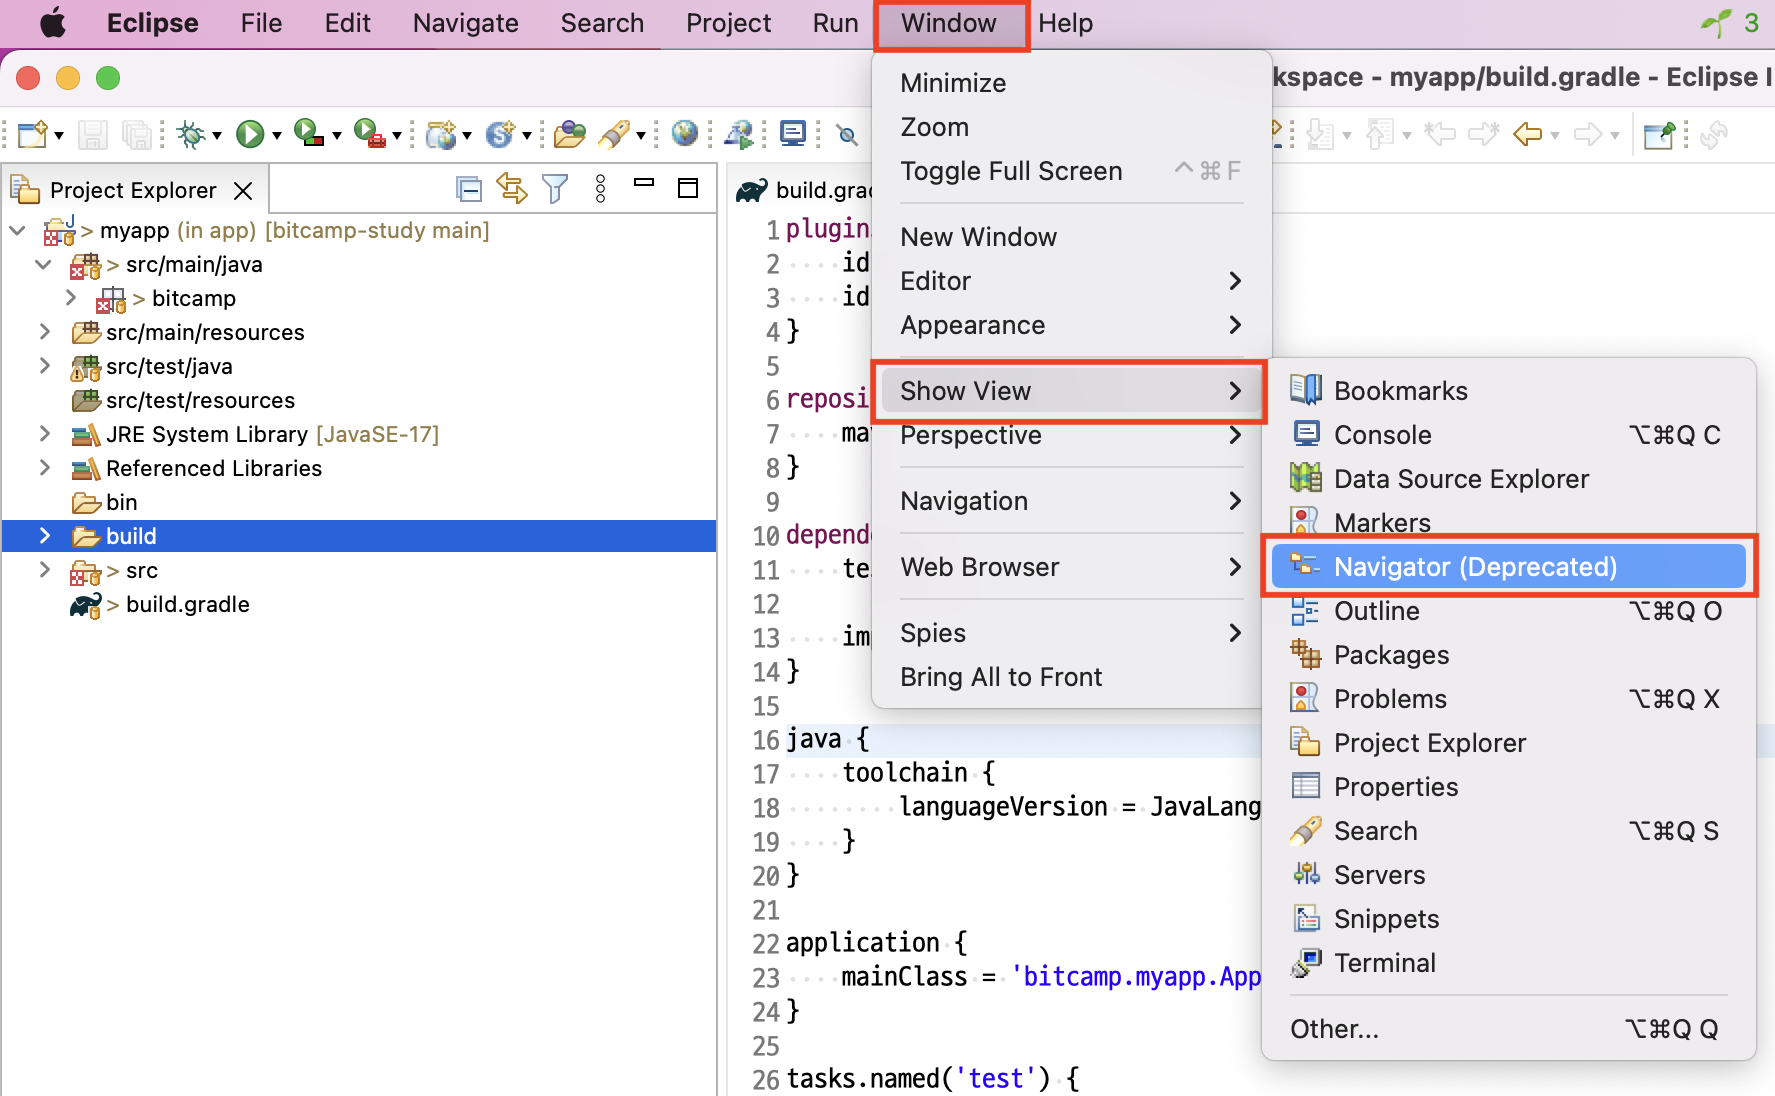Open the Spies submenu
This screenshot has width=1775, height=1096.
coord(1071,633)
